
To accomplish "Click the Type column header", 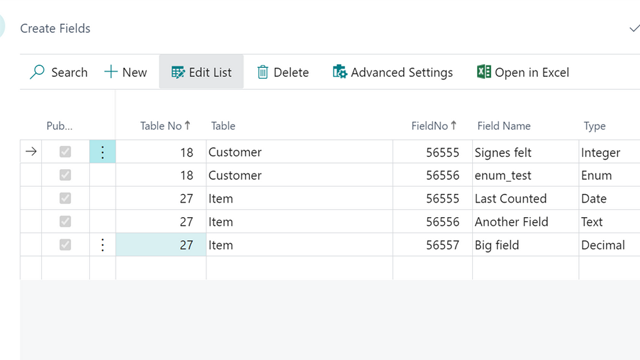I will click(594, 126).
